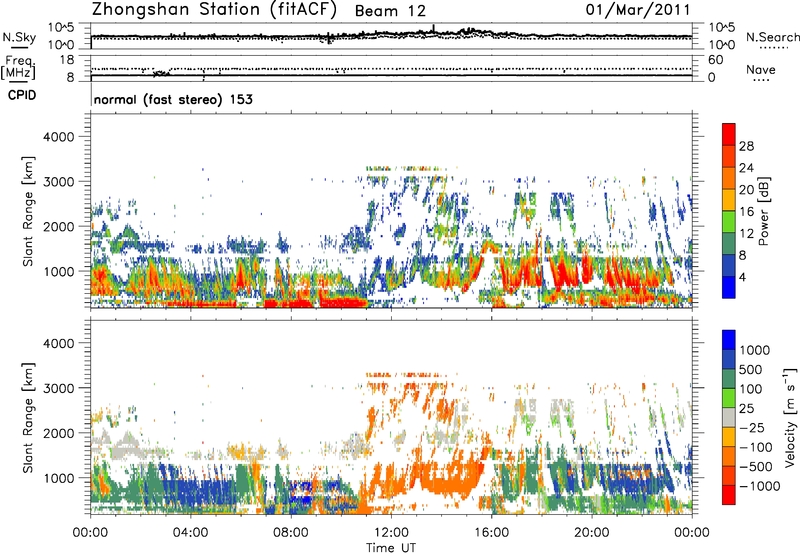
Task: Click the solid line sample under N.Sky
Action: click(x=19, y=47)
